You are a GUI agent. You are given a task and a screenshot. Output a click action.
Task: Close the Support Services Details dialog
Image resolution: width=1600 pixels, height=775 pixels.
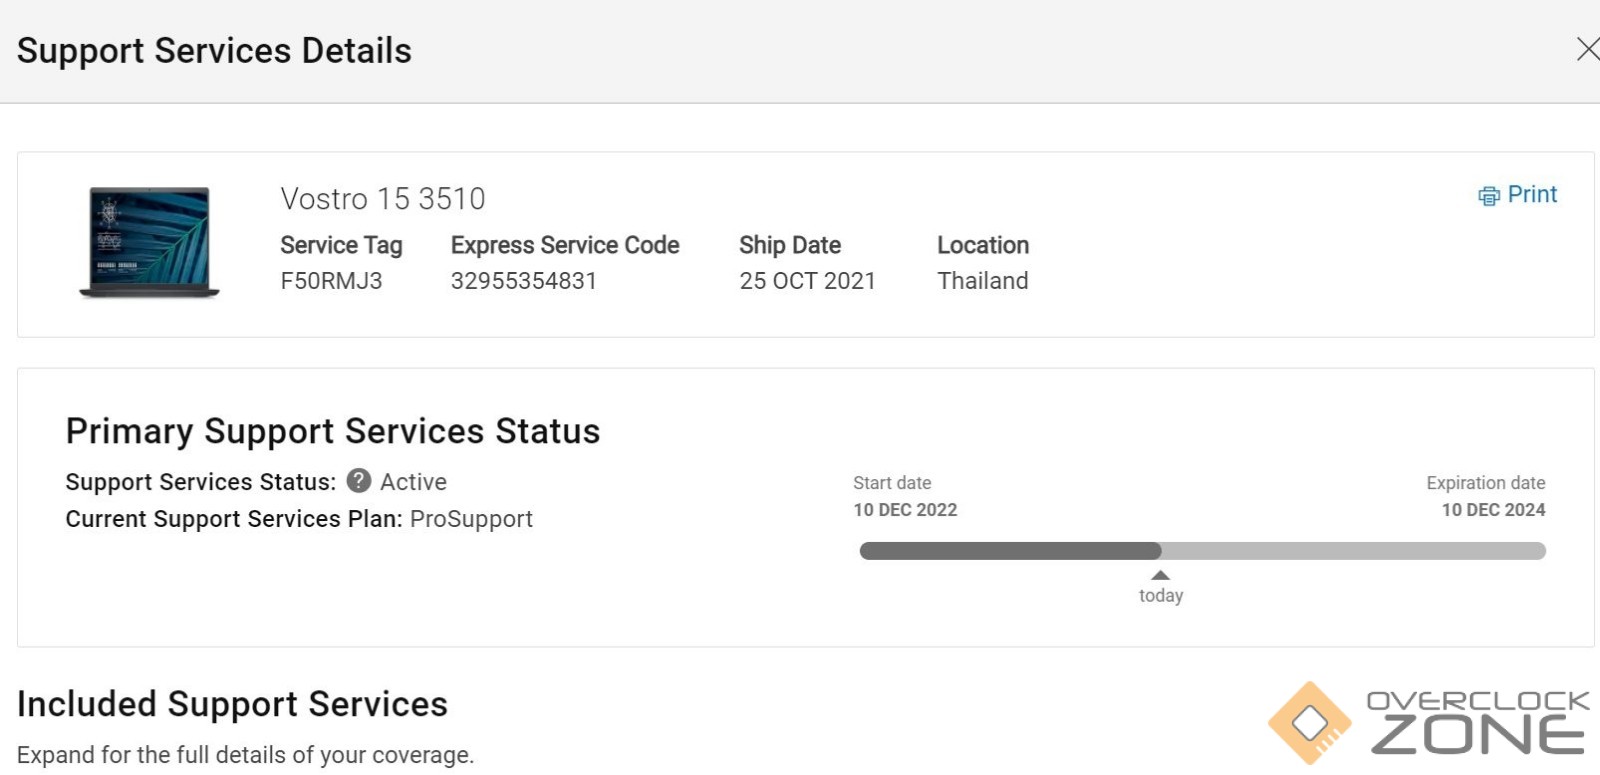[x=1587, y=49]
